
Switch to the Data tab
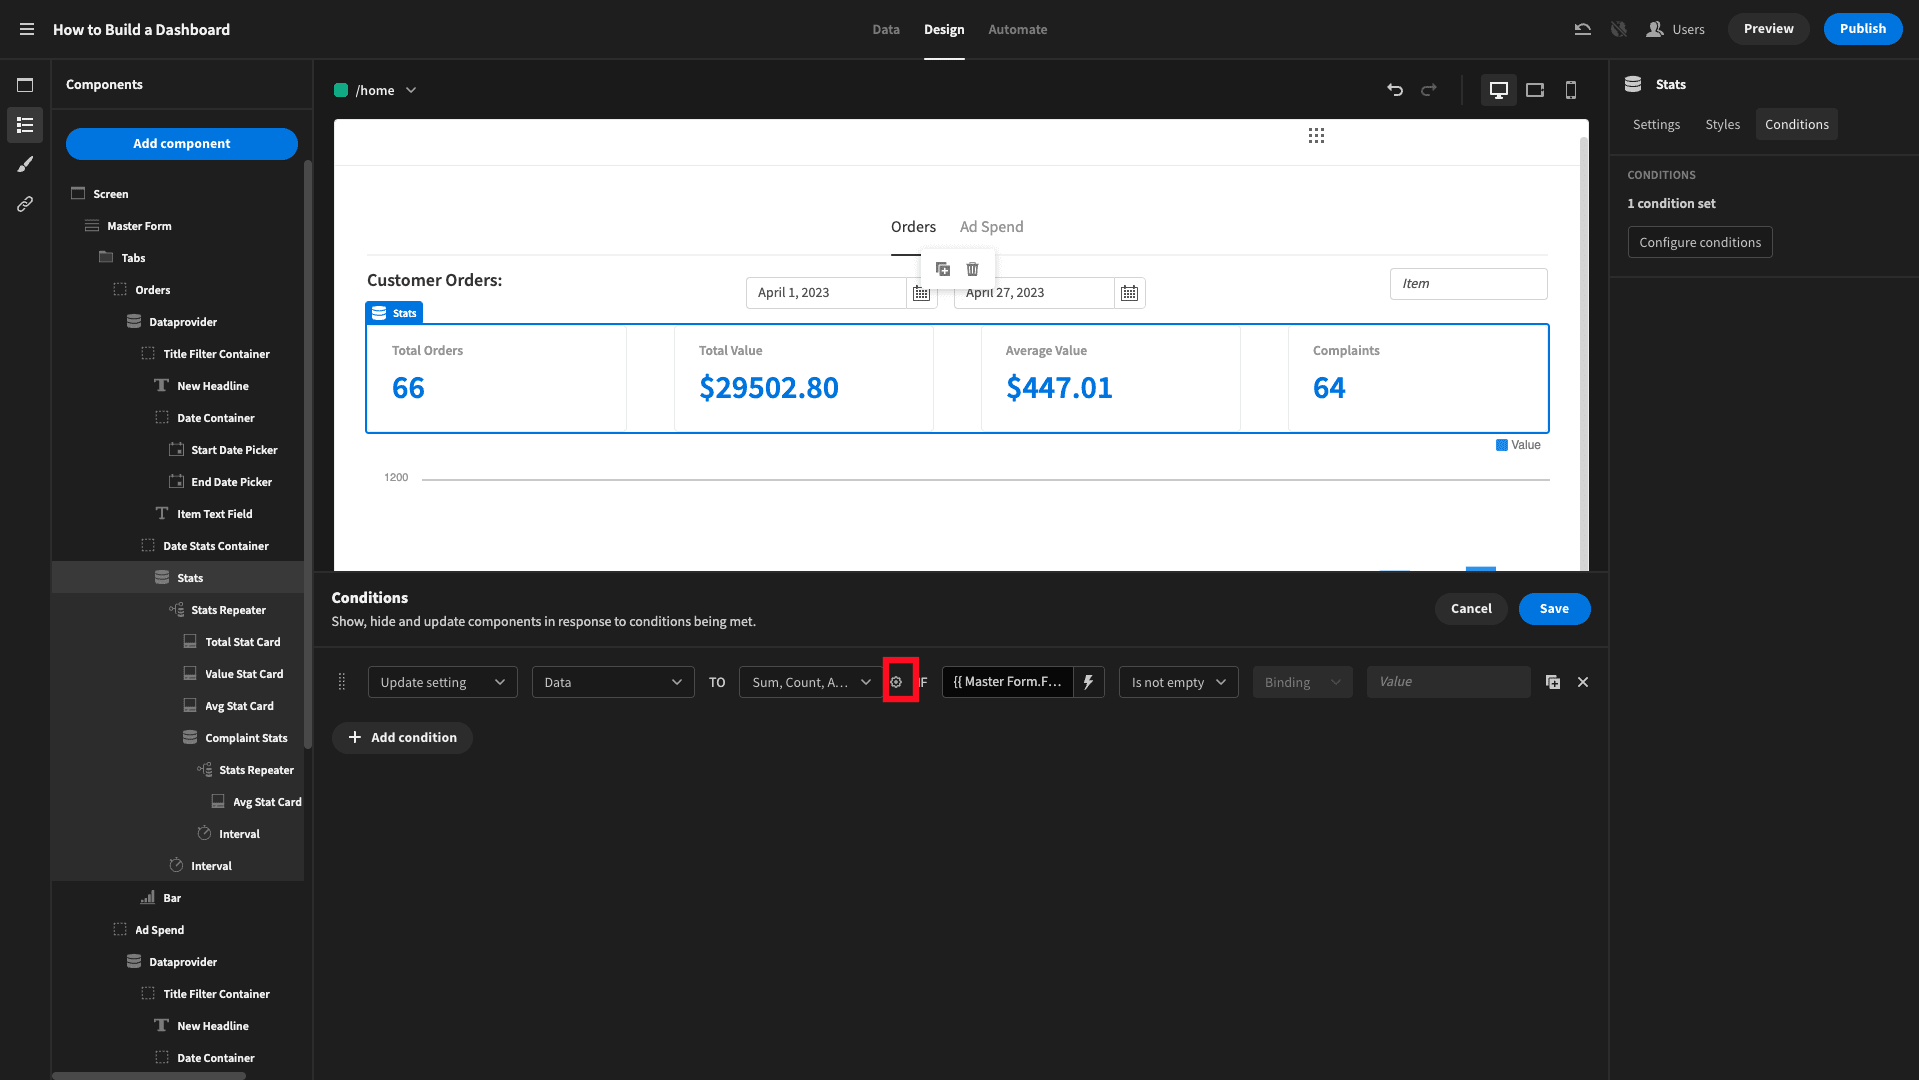tap(885, 29)
